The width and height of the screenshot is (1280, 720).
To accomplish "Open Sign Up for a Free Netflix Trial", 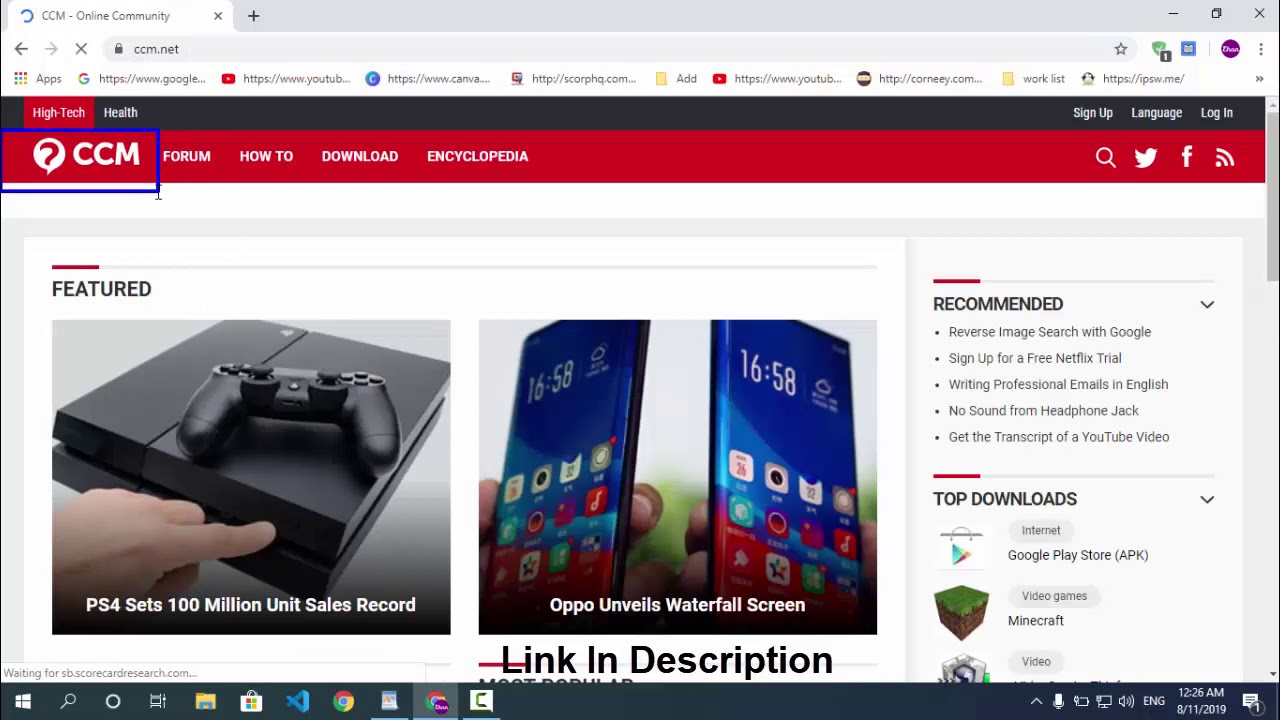I will 1035,358.
